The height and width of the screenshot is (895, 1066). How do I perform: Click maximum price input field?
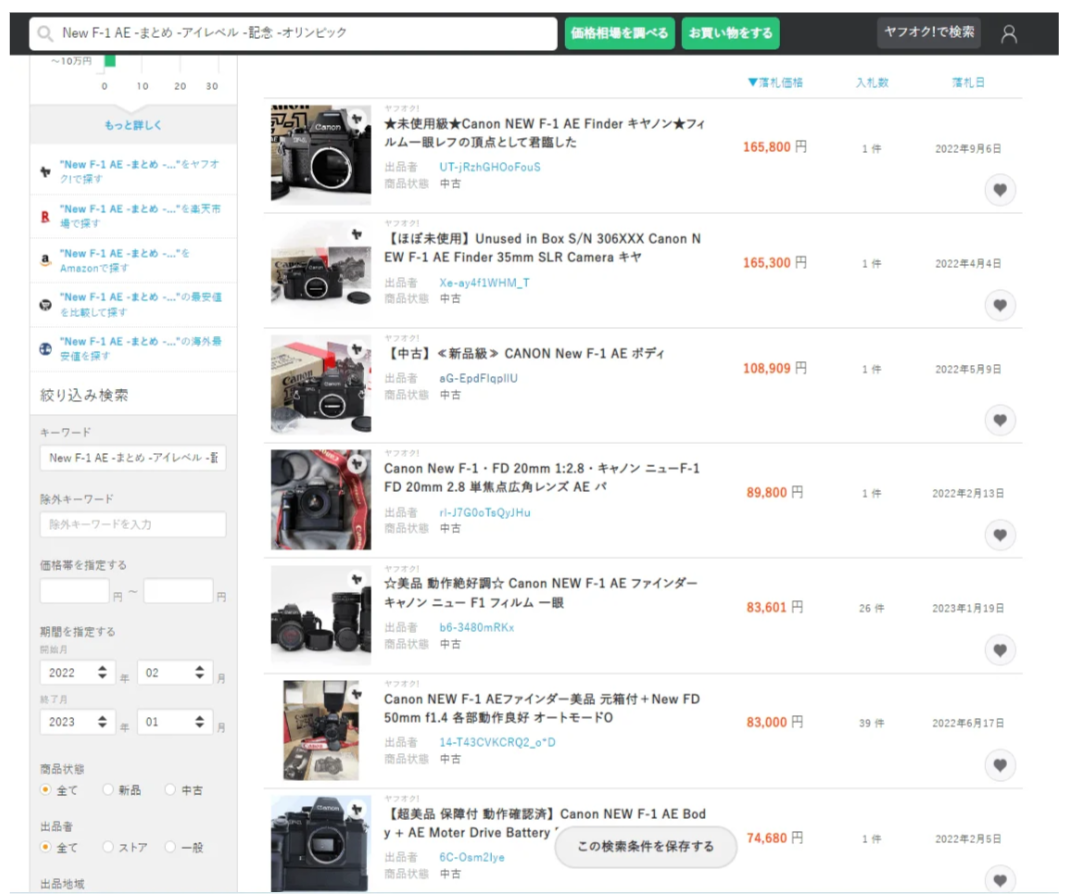click(179, 591)
